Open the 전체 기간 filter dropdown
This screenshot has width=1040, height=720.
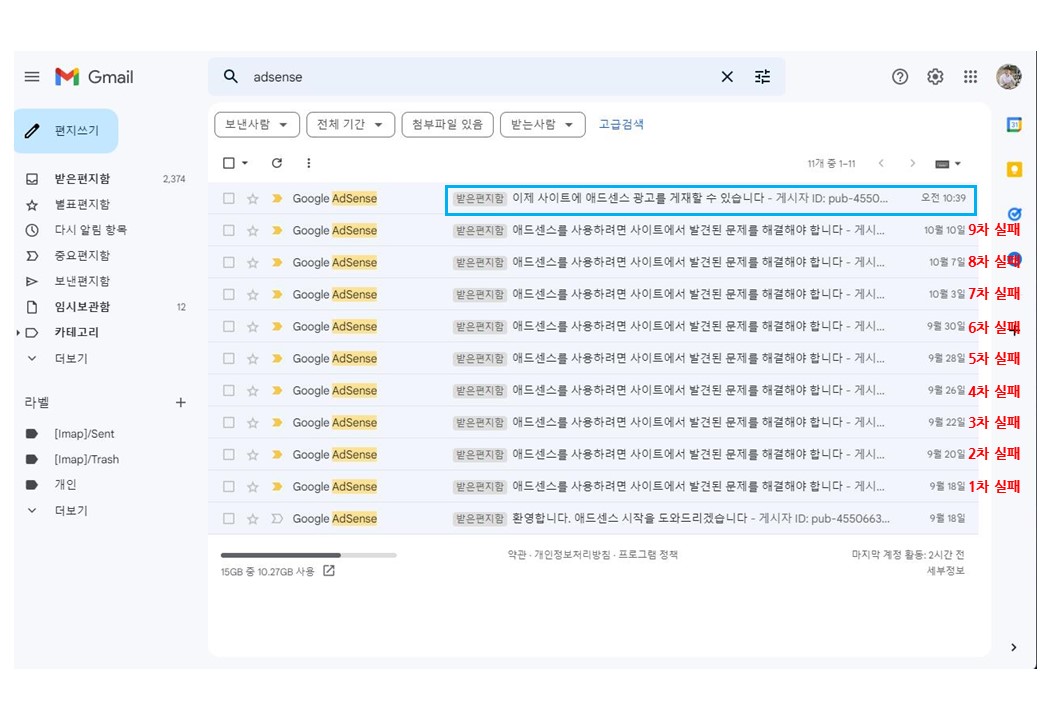(x=350, y=125)
